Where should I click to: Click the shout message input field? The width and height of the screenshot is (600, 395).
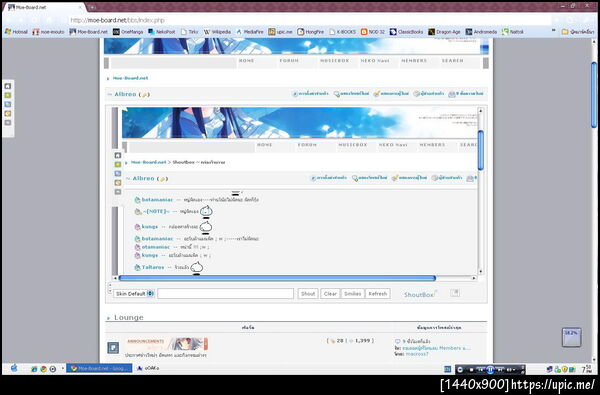pyautogui.click(x=225, y=294)
